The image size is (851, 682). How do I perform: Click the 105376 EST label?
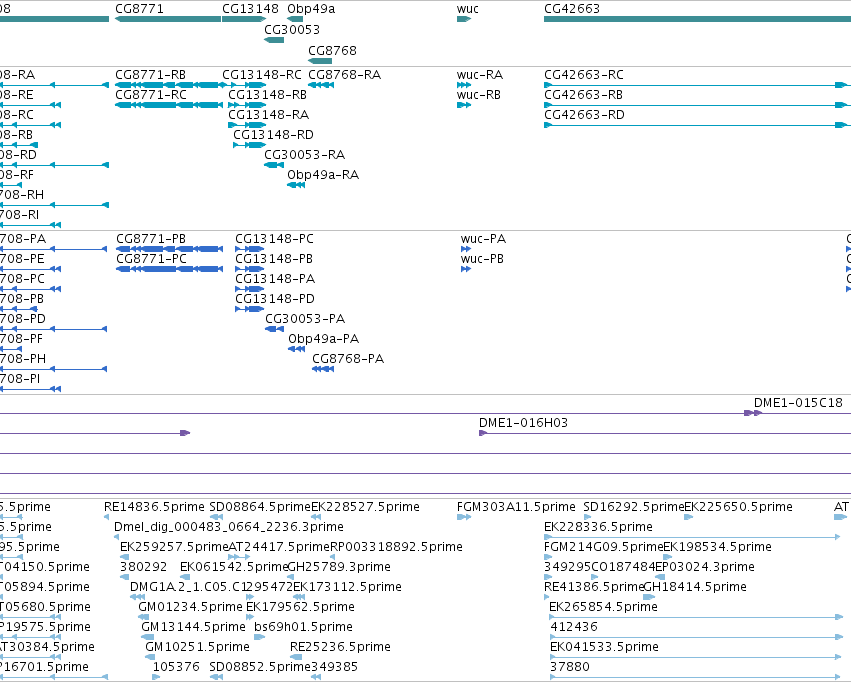pos(176,667)
